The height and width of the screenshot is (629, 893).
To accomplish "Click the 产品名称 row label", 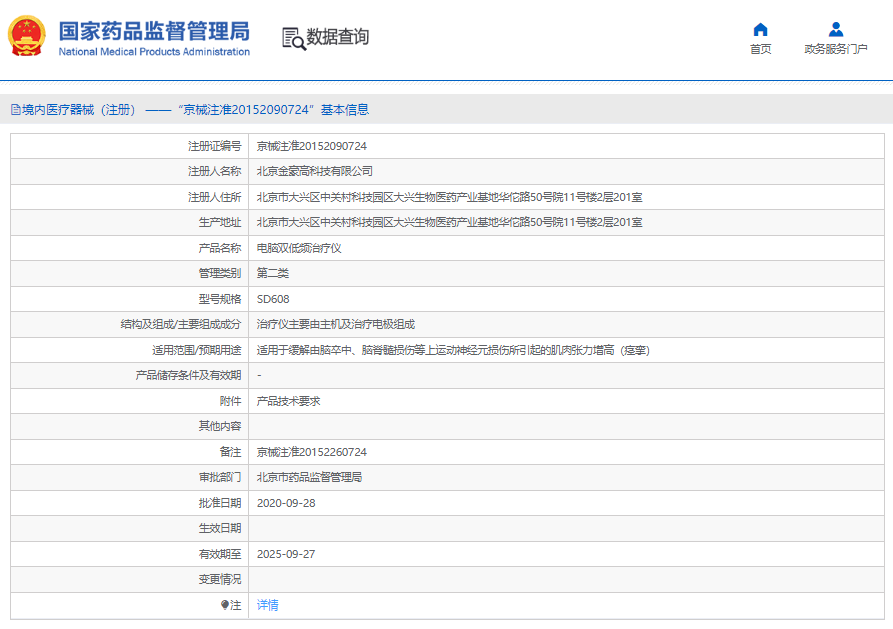I will click(x=220, y=248).
